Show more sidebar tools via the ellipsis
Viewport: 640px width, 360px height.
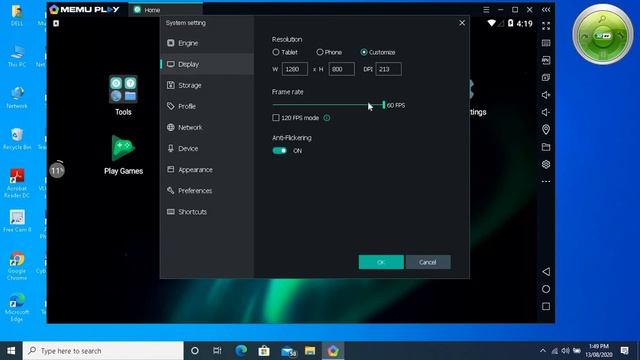coord(546,182)
